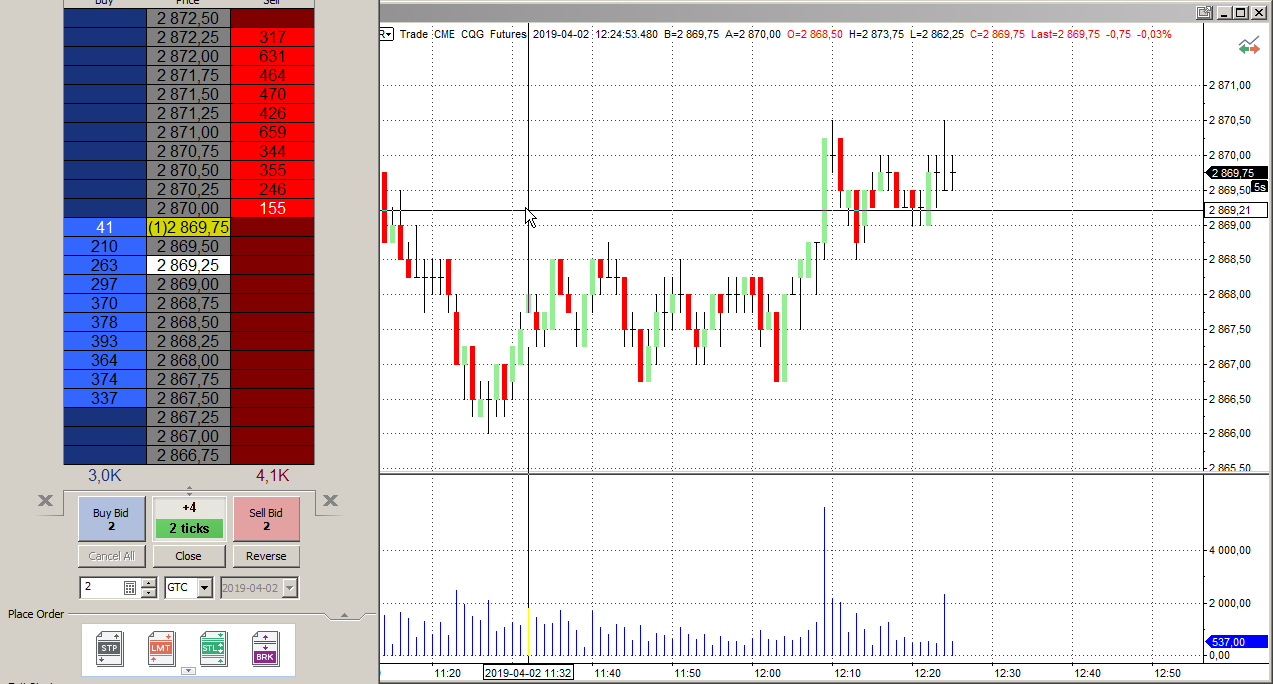Select the LMT limit order icon

tap(161, 648)
